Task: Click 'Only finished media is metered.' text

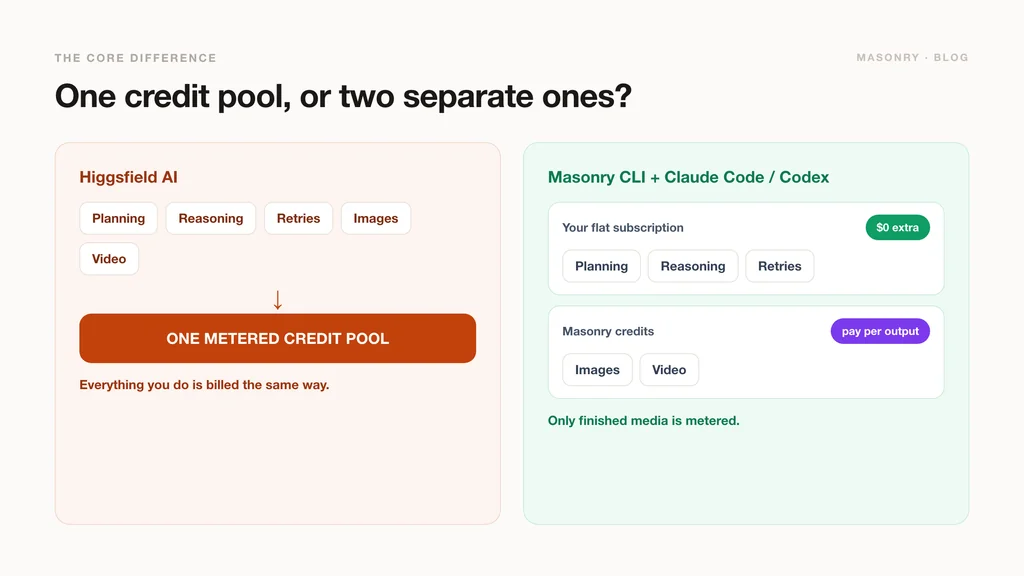Action: point(644,421)
